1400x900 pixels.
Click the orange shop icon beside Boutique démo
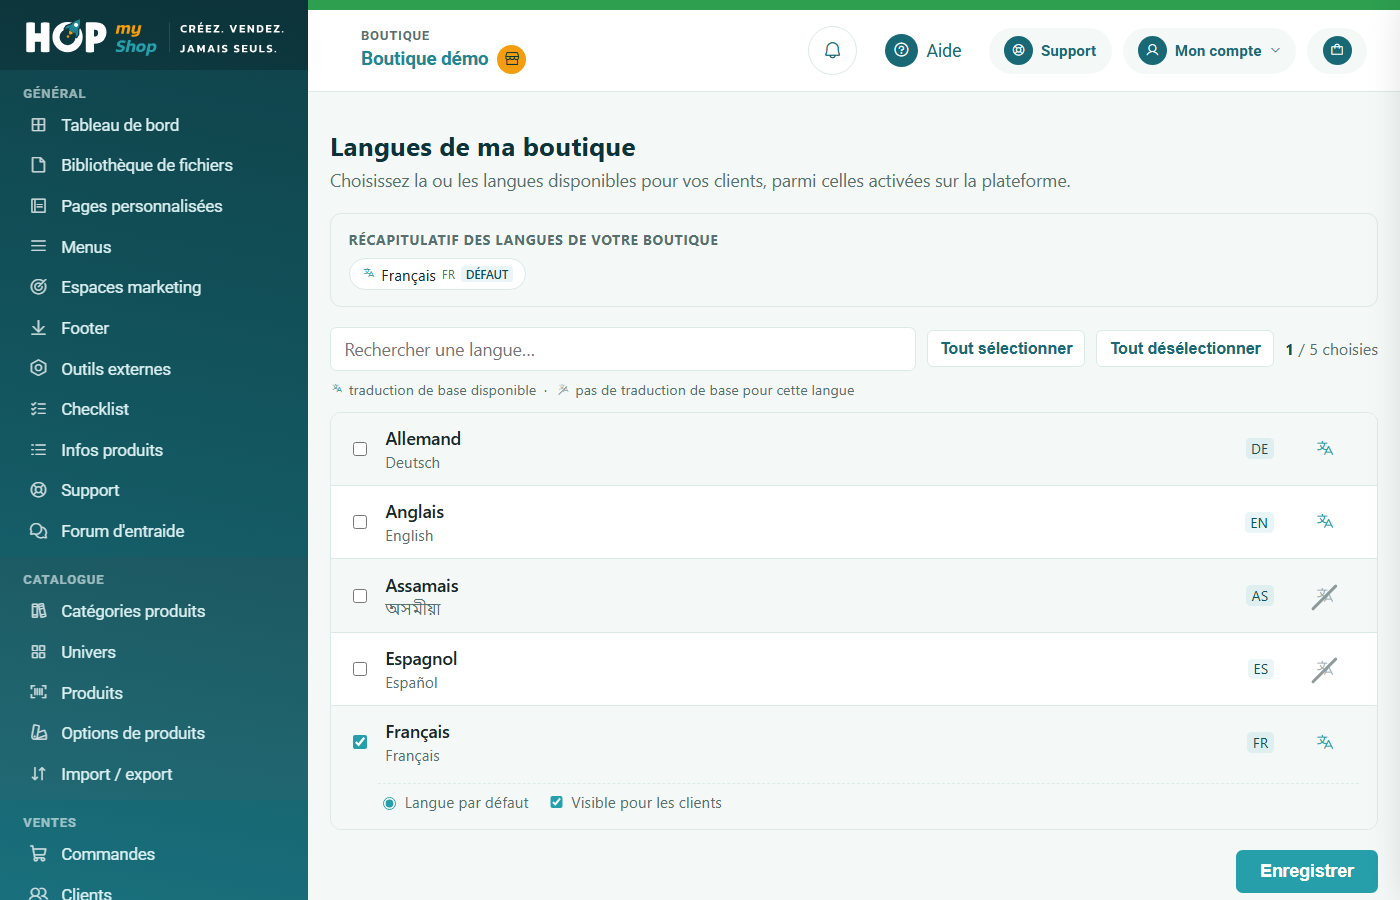click(512, 59)
